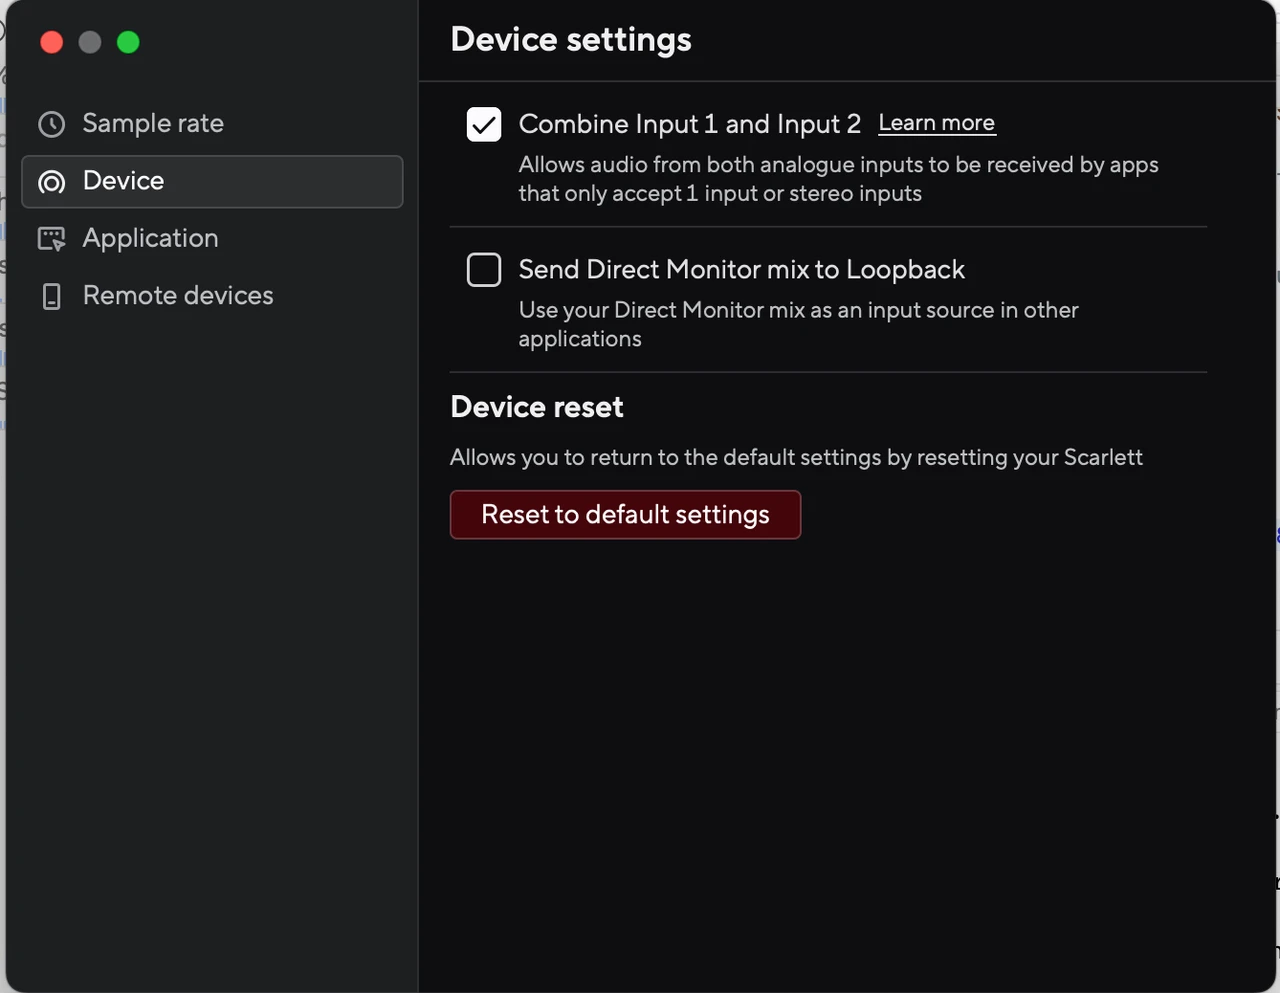The width and height of the screenshot is (1280, 993).
Task: Click the text about resetting your Scarlett
Action: [x=796, y=457]
